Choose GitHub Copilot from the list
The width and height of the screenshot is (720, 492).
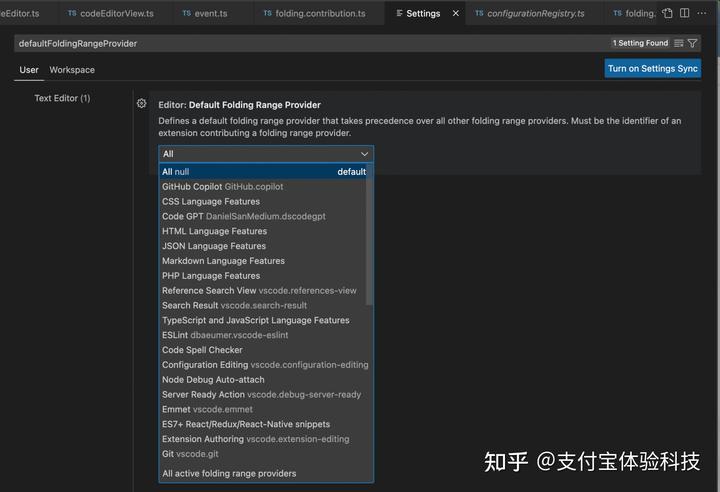(x=222, y=187)
